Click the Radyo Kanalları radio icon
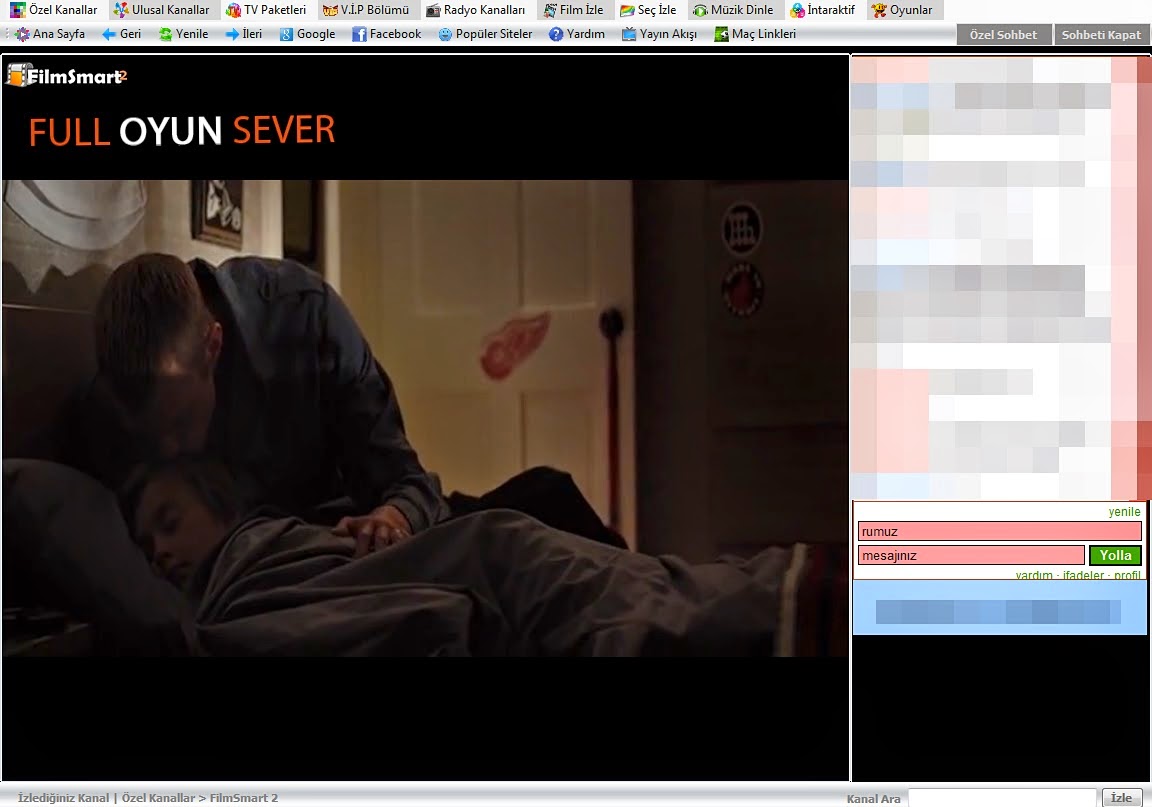 tap(433, 10)
